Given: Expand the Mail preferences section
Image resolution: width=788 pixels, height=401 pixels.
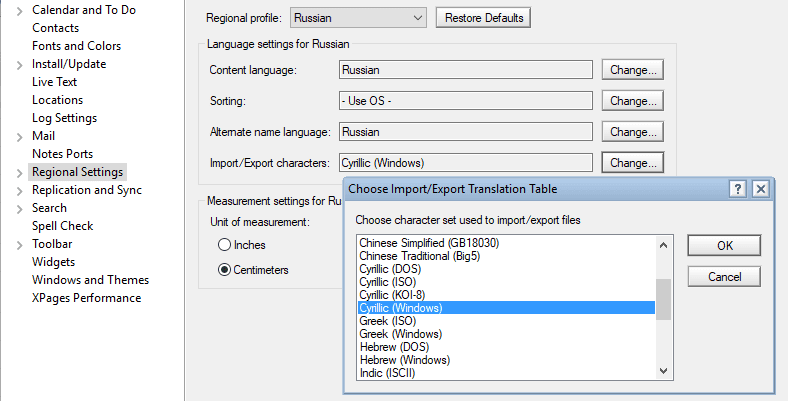Looking at the screenshot, I should [x=21, y=136].
